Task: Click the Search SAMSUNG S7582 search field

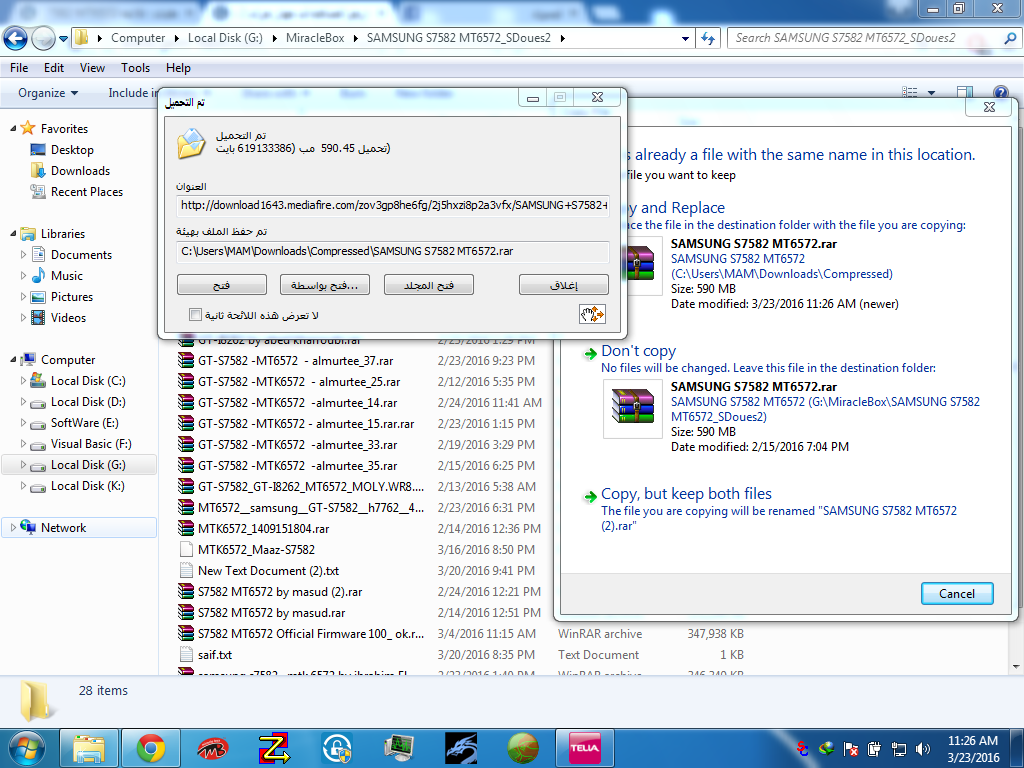Action: pos(867,38)
